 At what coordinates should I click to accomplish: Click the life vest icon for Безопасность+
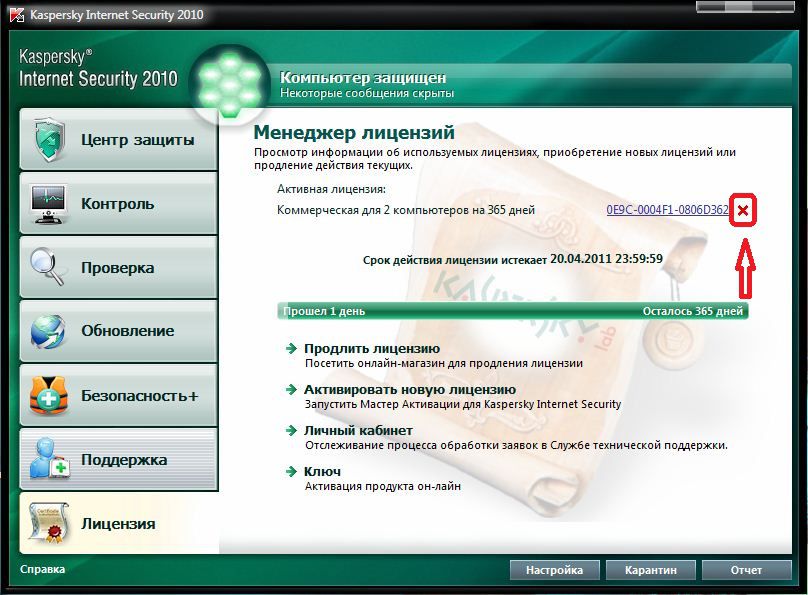(x=48, y=395)
